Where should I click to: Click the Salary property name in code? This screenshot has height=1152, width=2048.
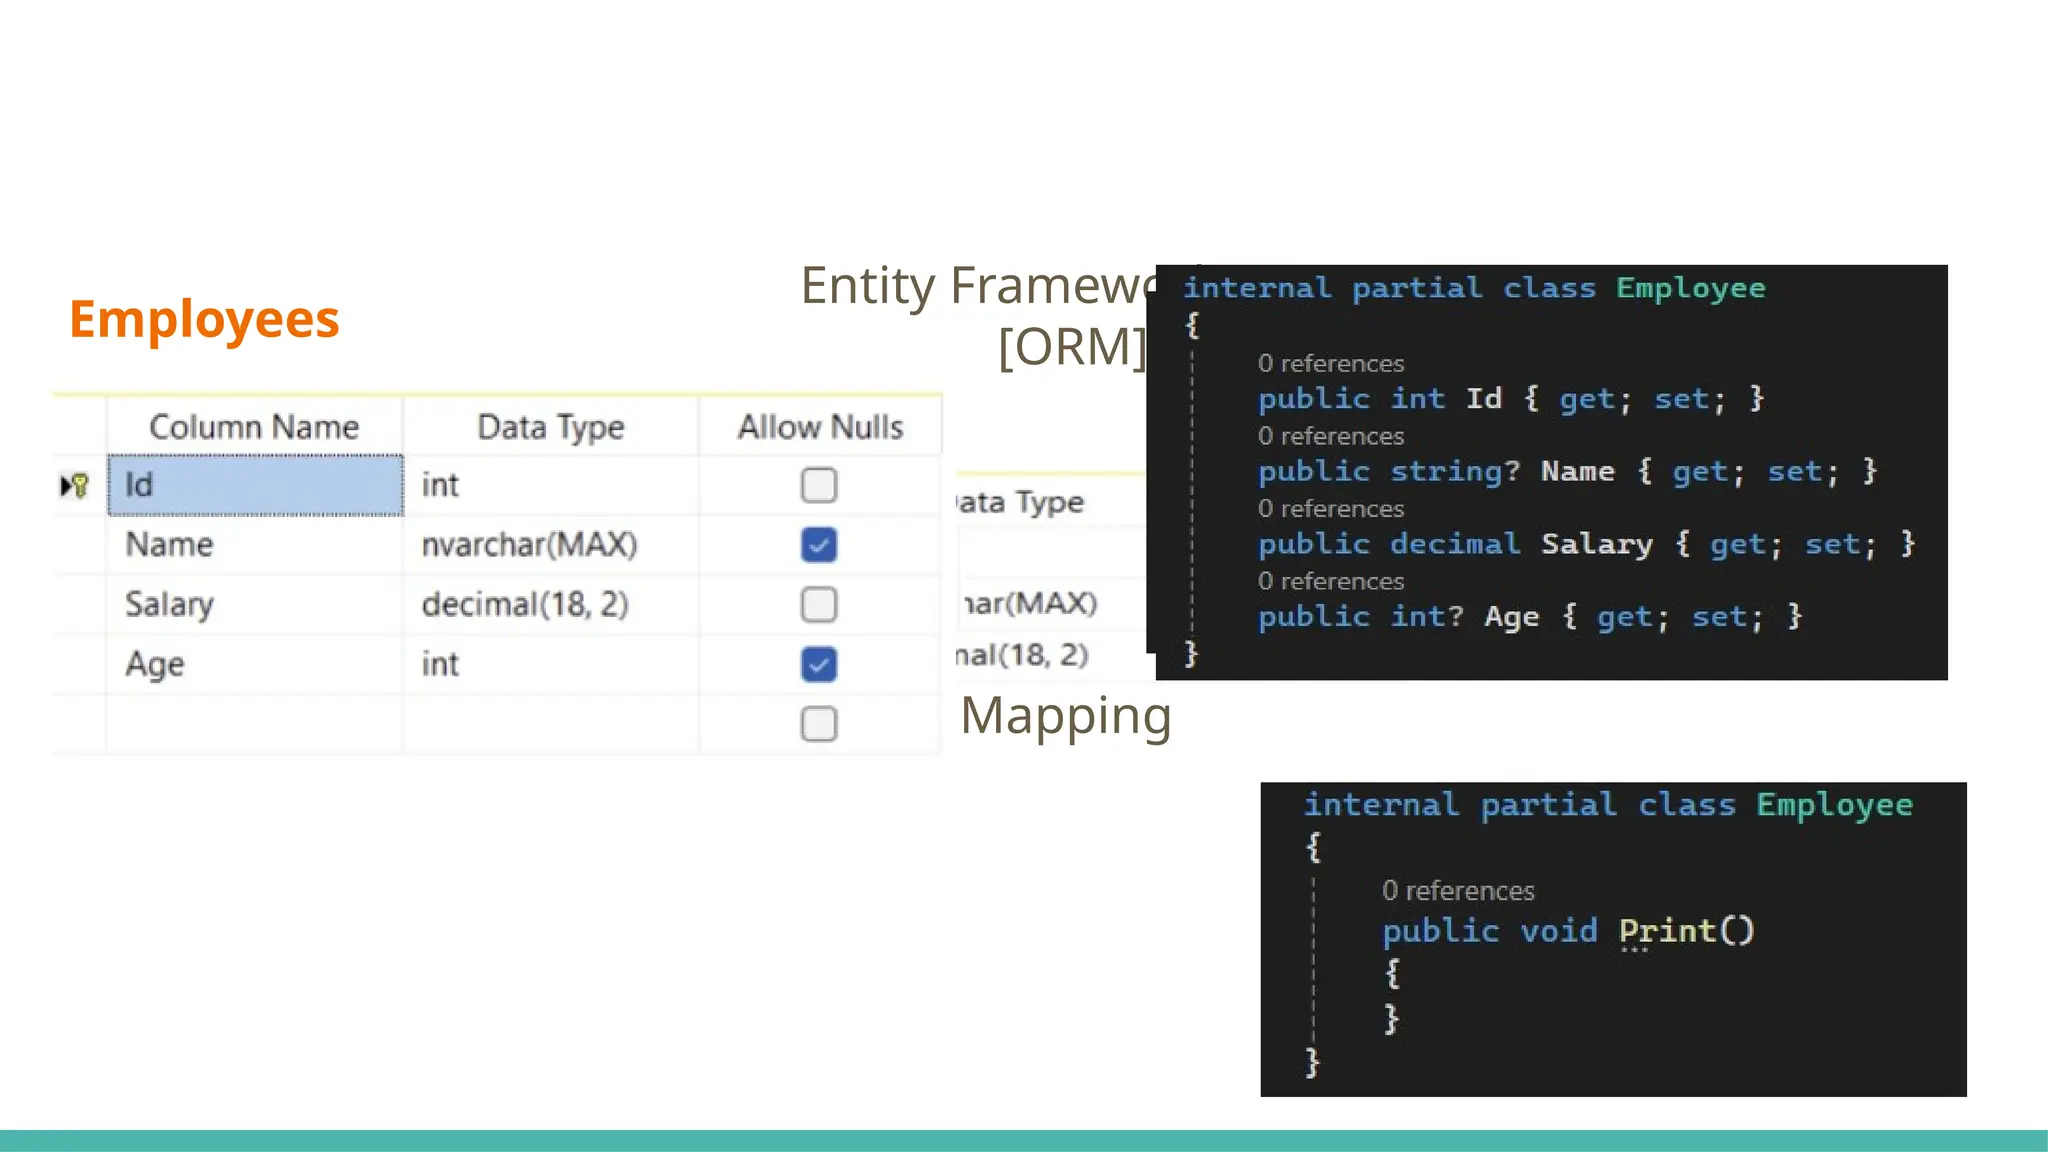click(x=1597, y=545)
